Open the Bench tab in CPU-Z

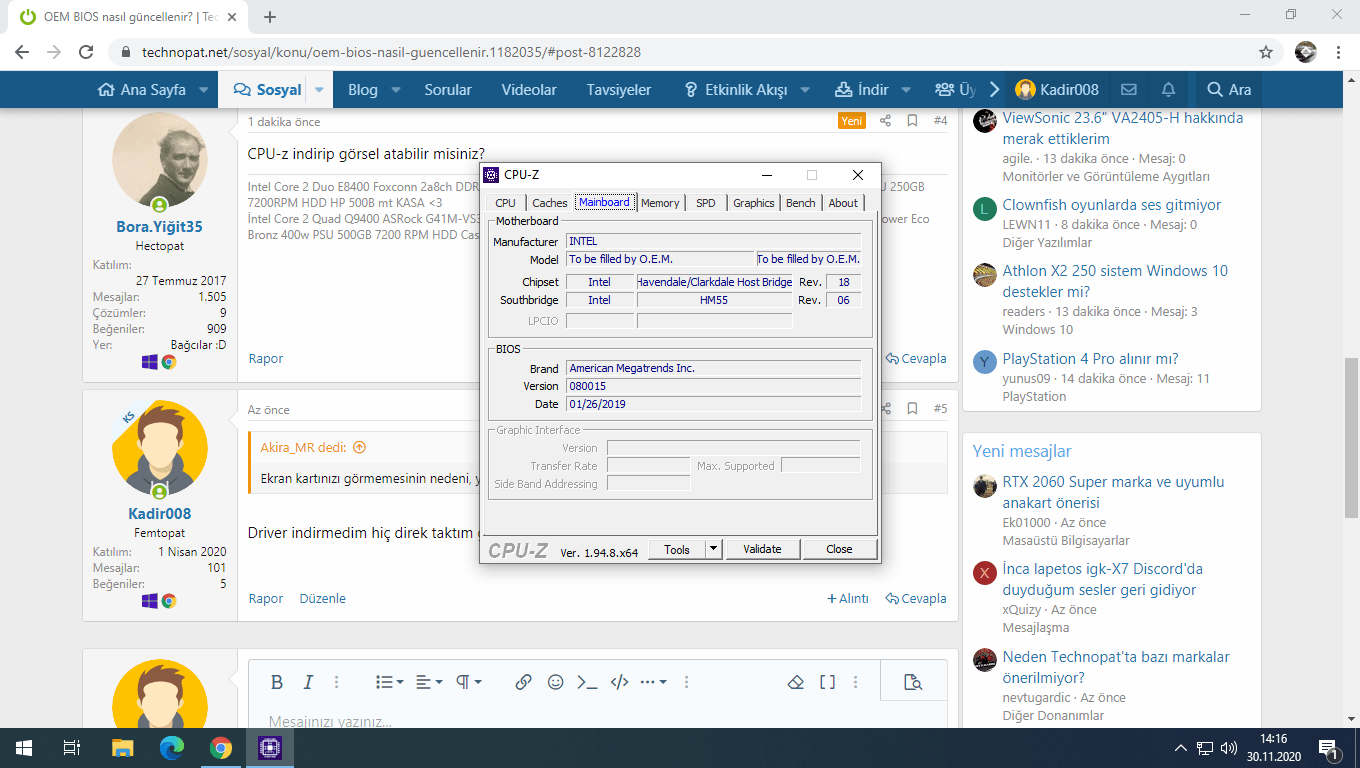point(801,203)
